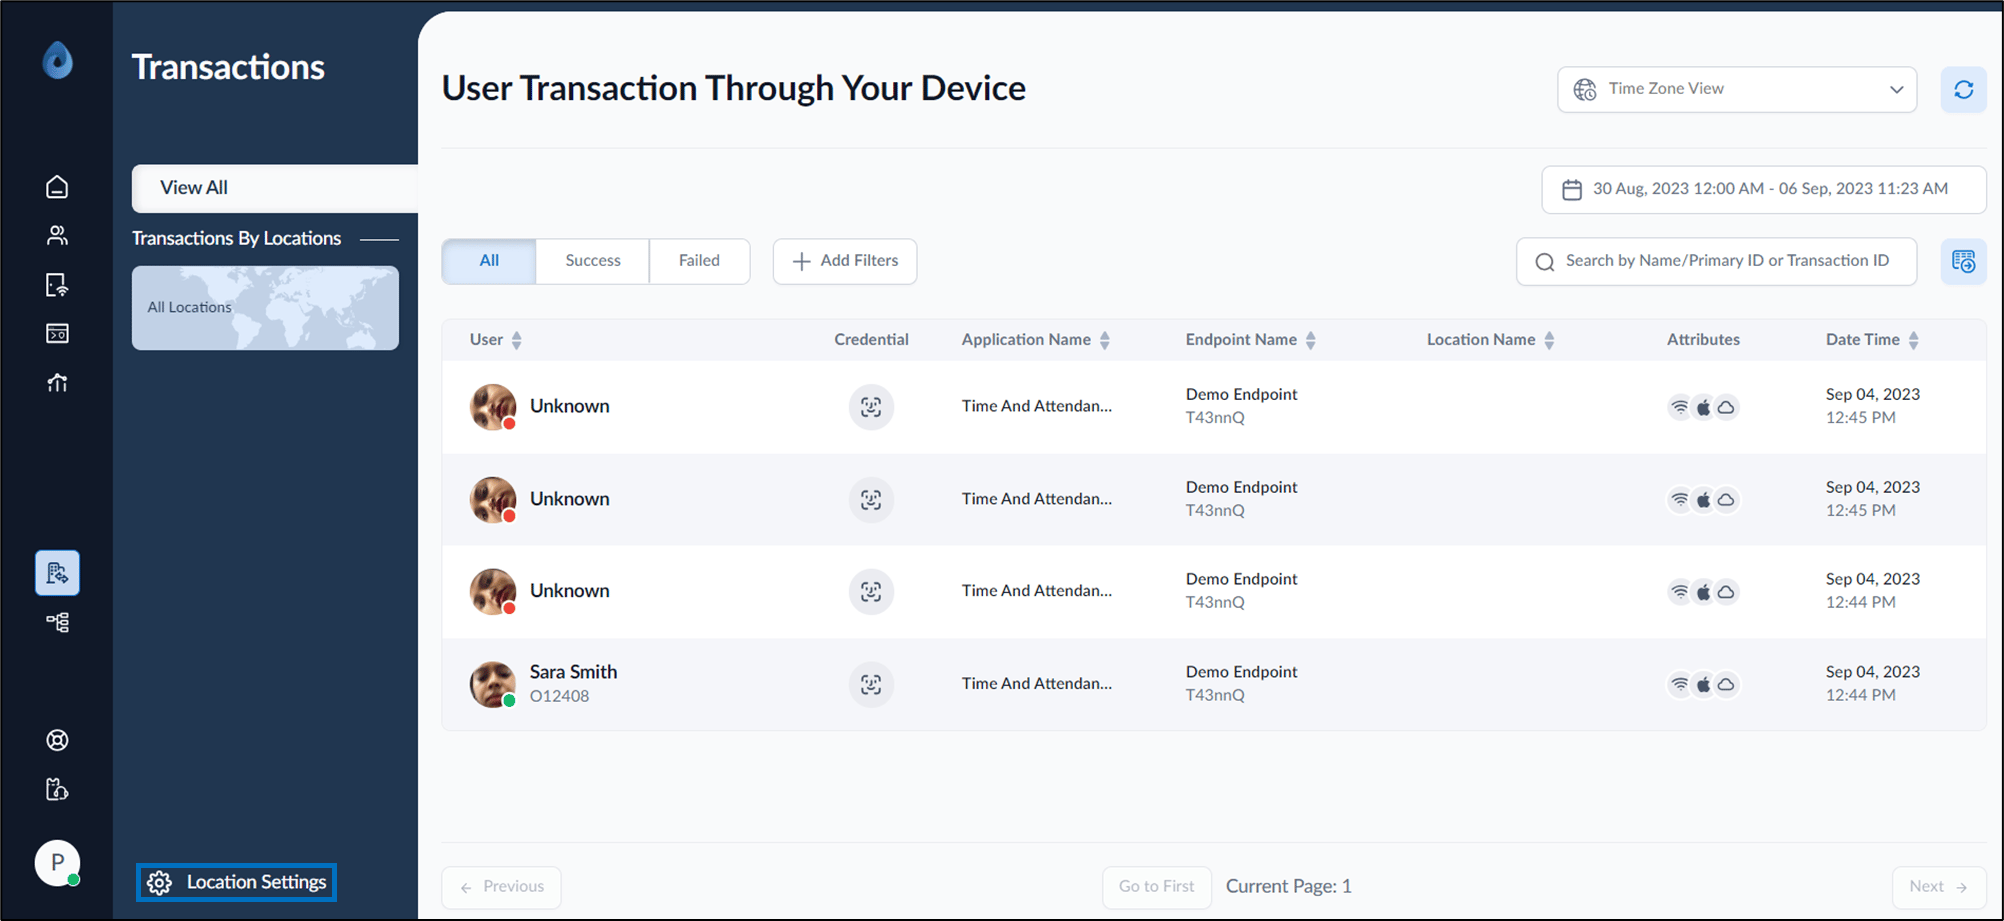Select the All Locations map card
Screen dimensions: 2004x921
(x=265, y=308)
